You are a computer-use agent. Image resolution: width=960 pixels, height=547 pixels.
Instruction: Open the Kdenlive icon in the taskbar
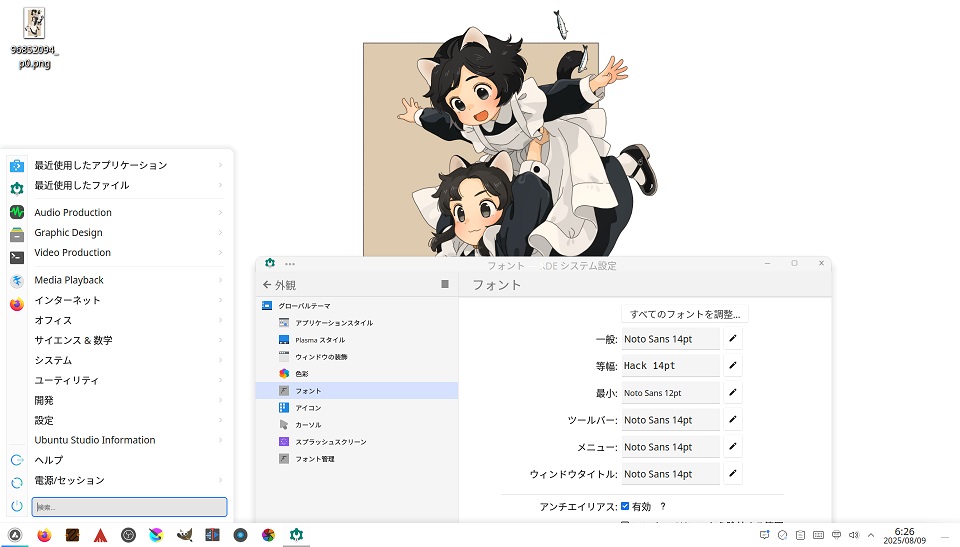[x=212, y=535]
